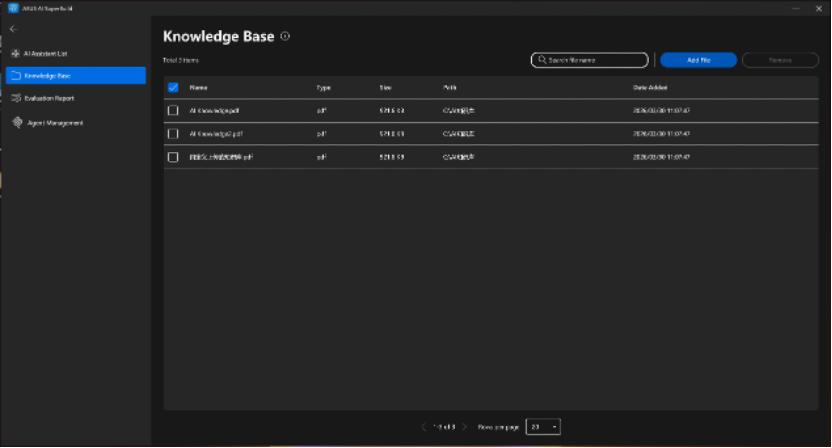Click the Remove button
The width and height of the screenshot is (832, 448).
780,60
